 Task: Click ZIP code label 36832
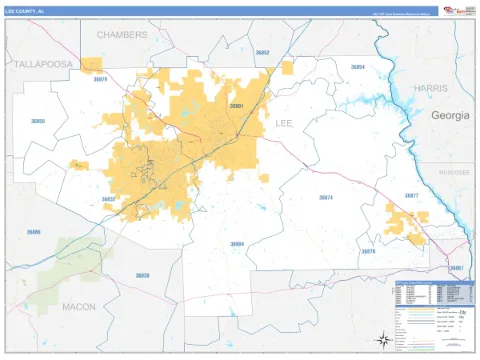pos(109,199)
